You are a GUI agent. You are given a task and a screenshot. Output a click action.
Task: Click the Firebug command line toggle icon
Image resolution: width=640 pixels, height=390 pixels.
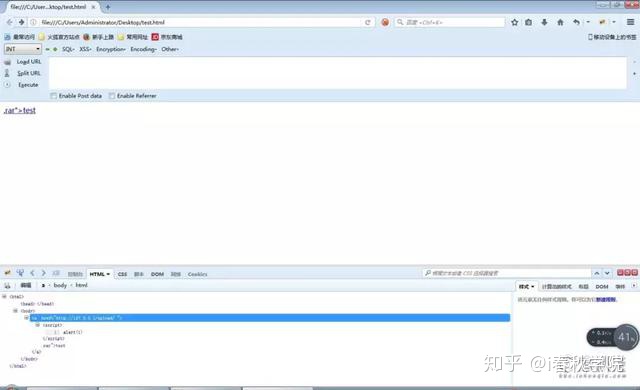click(56, 273)
